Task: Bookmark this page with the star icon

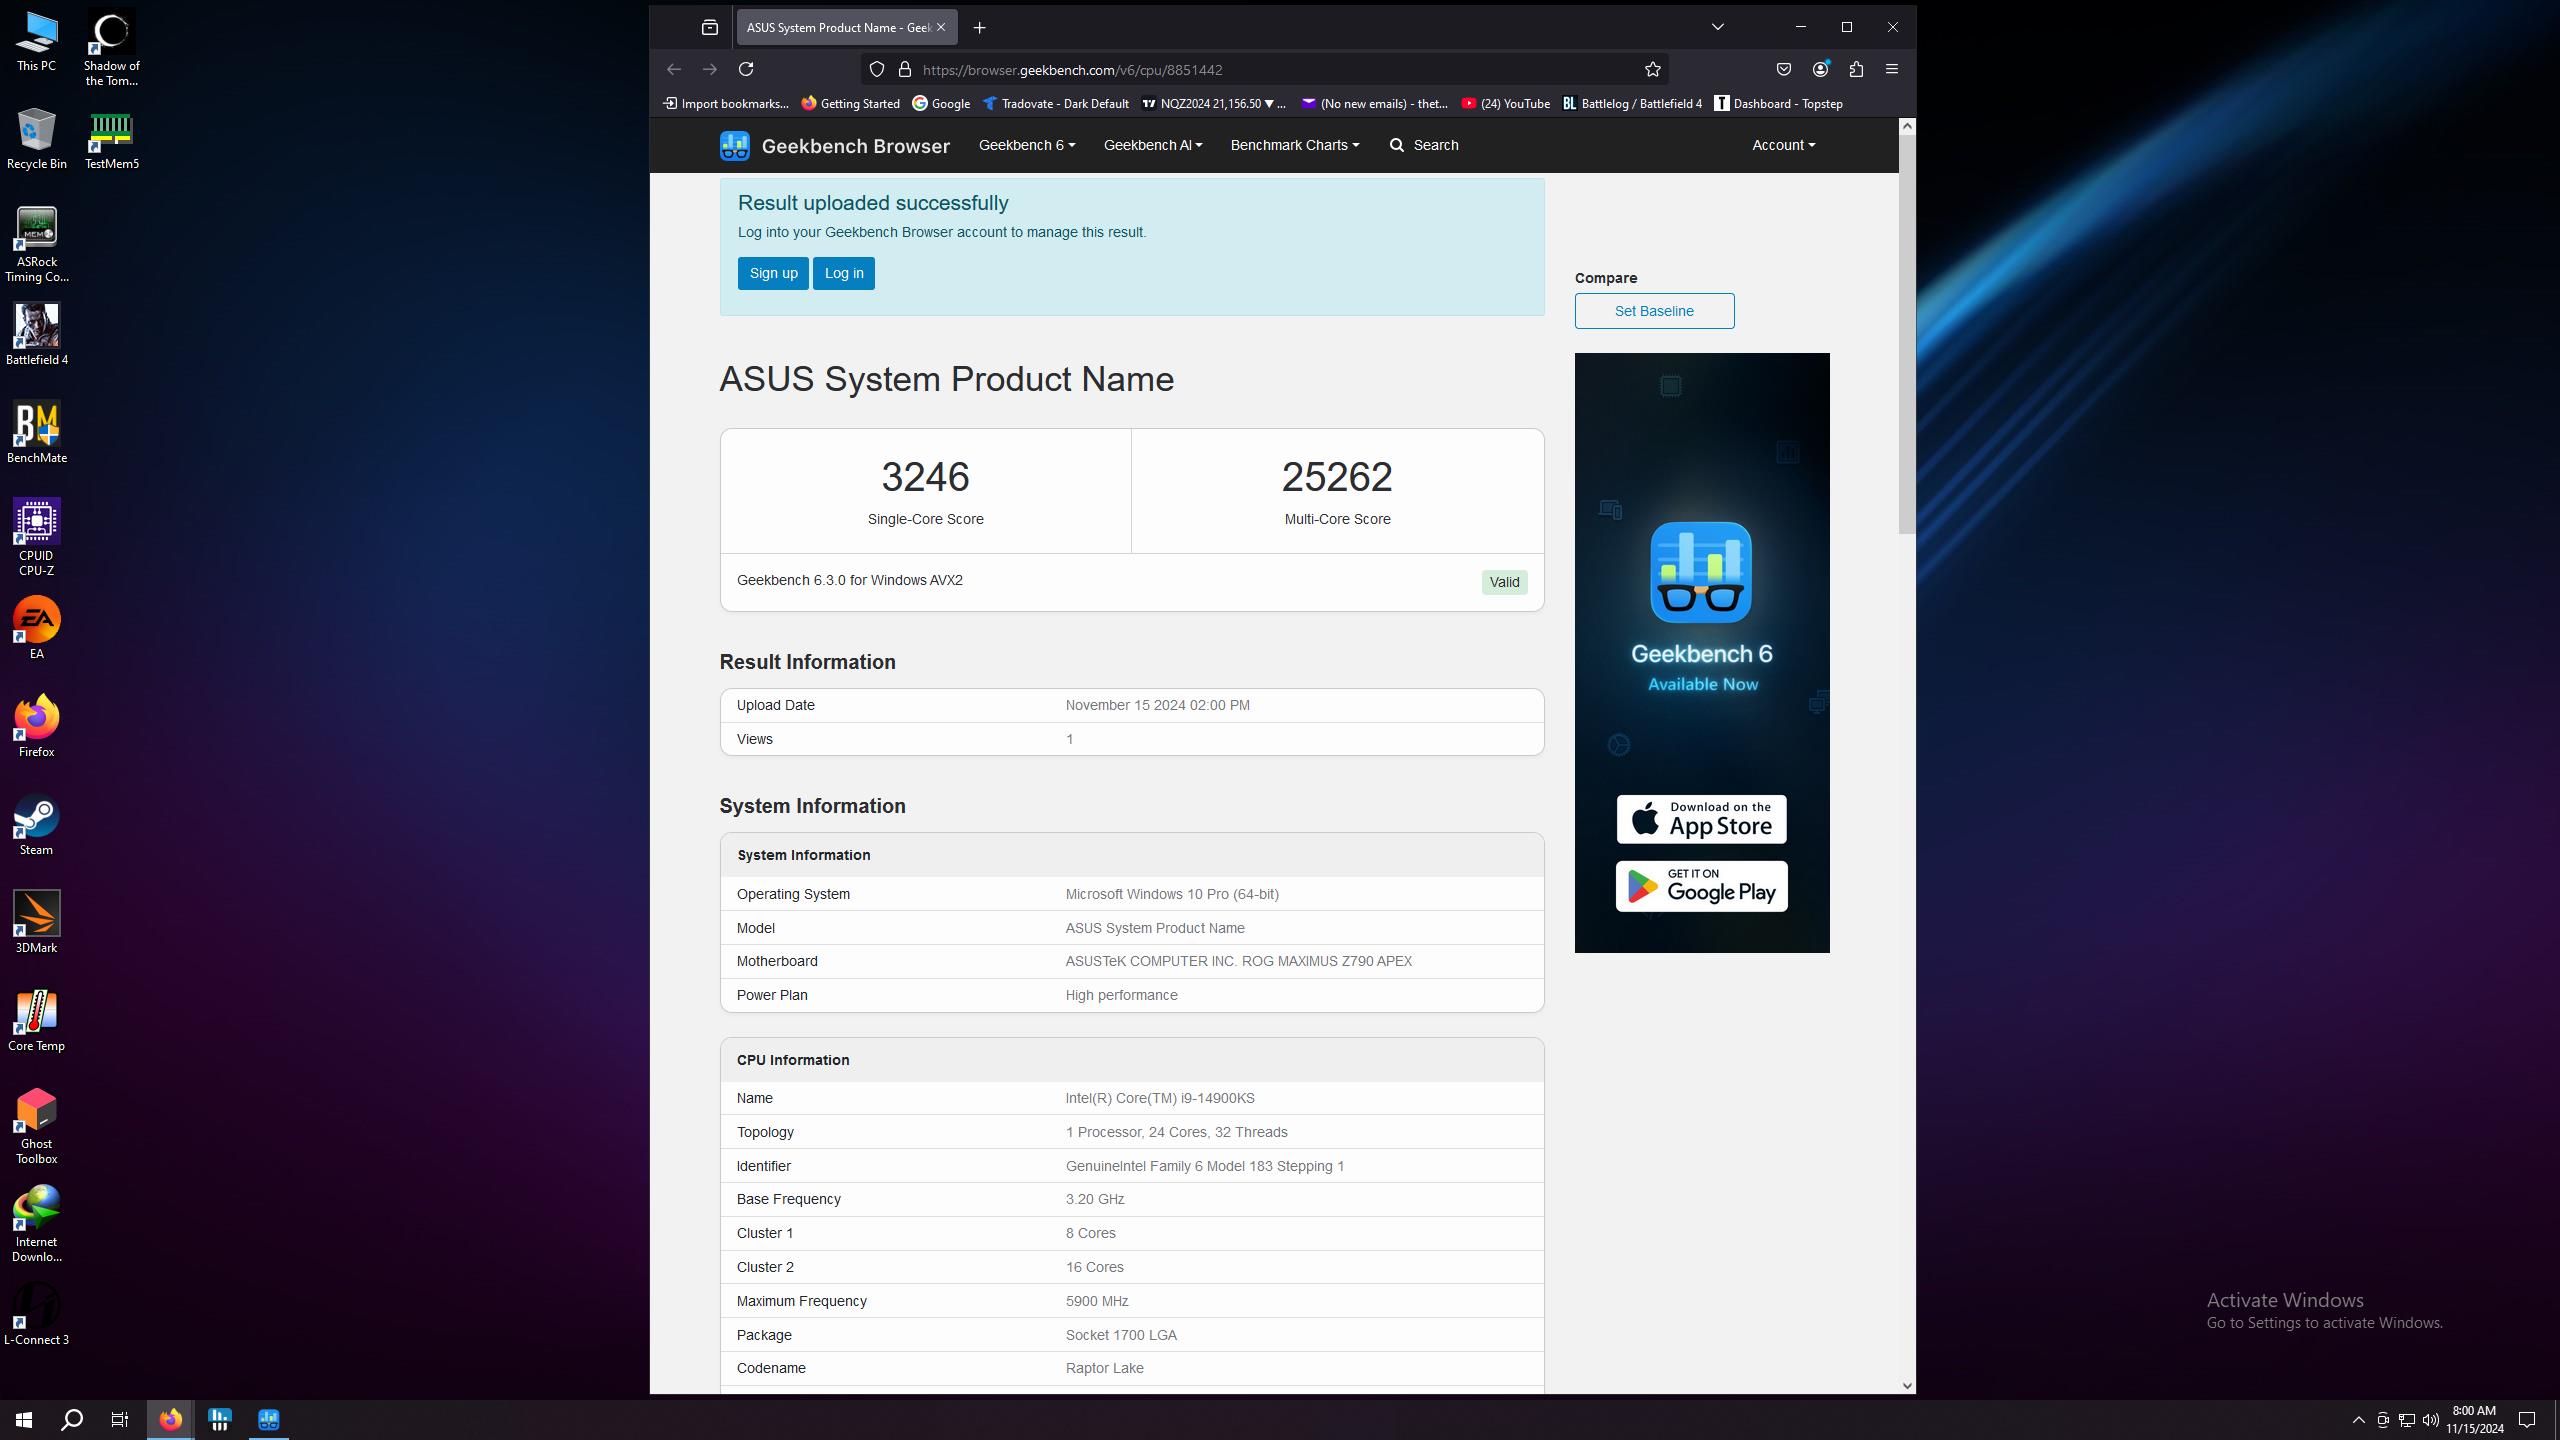Action: point(1652,69)
